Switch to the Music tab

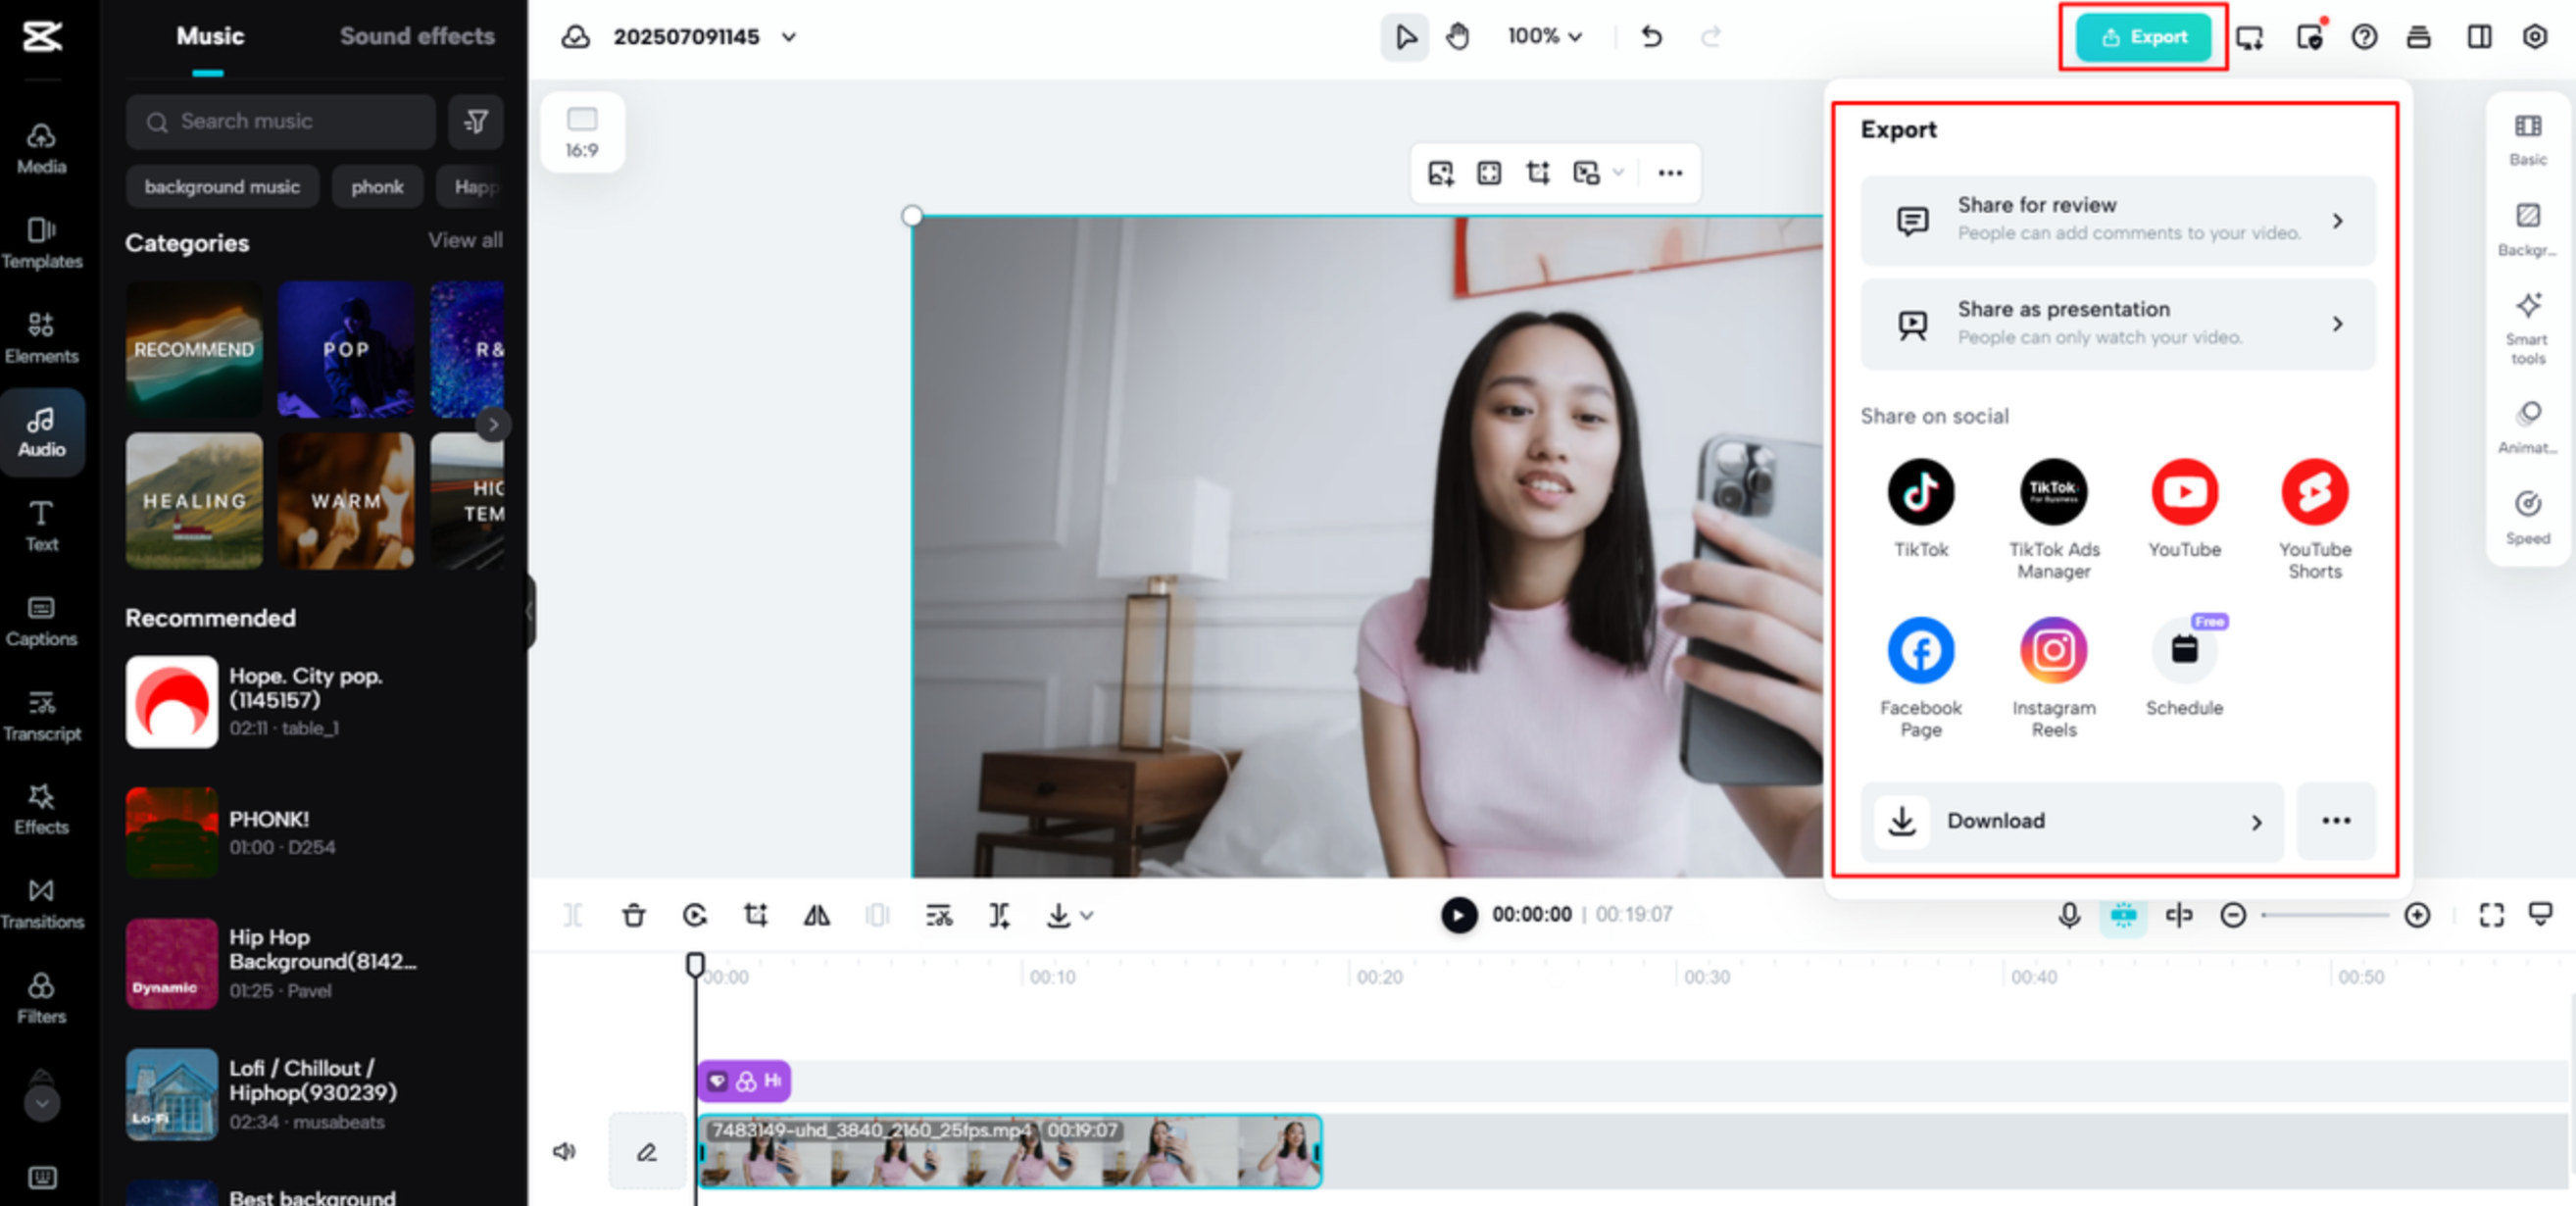(209, 36)
